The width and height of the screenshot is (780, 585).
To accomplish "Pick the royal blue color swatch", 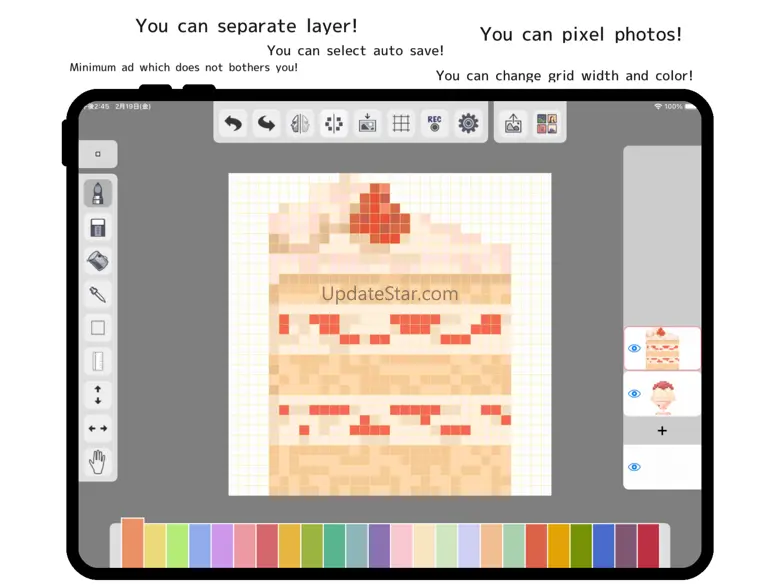I will (x=604, y=546).
